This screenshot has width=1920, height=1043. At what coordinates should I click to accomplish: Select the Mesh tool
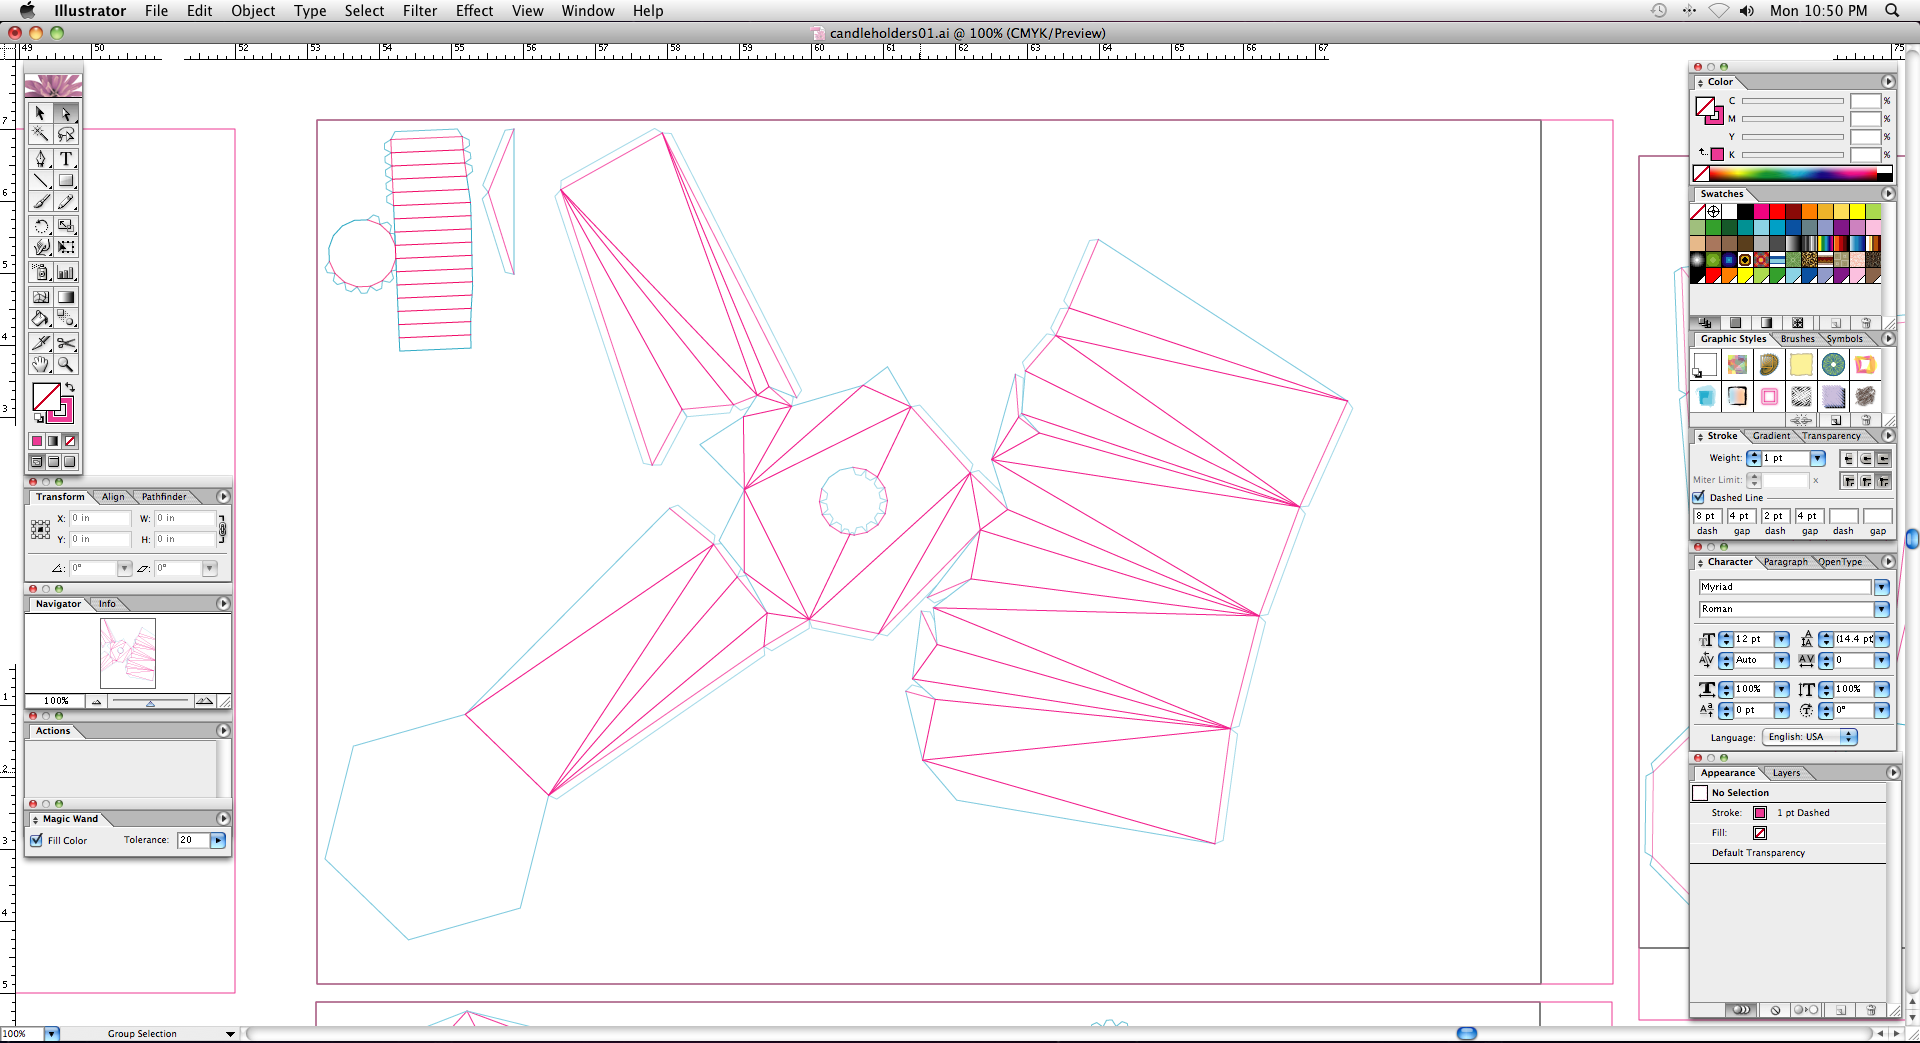[40, 297]
